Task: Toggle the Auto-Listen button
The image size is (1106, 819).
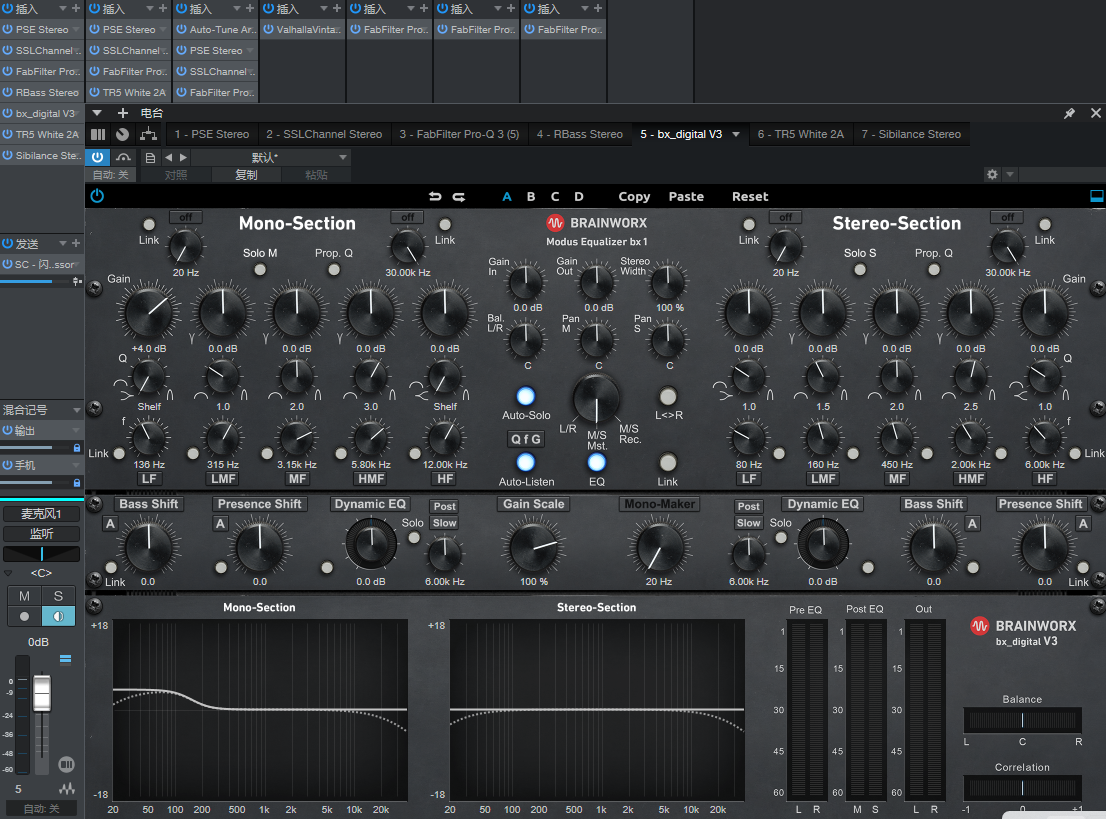Action: (525, 462)
